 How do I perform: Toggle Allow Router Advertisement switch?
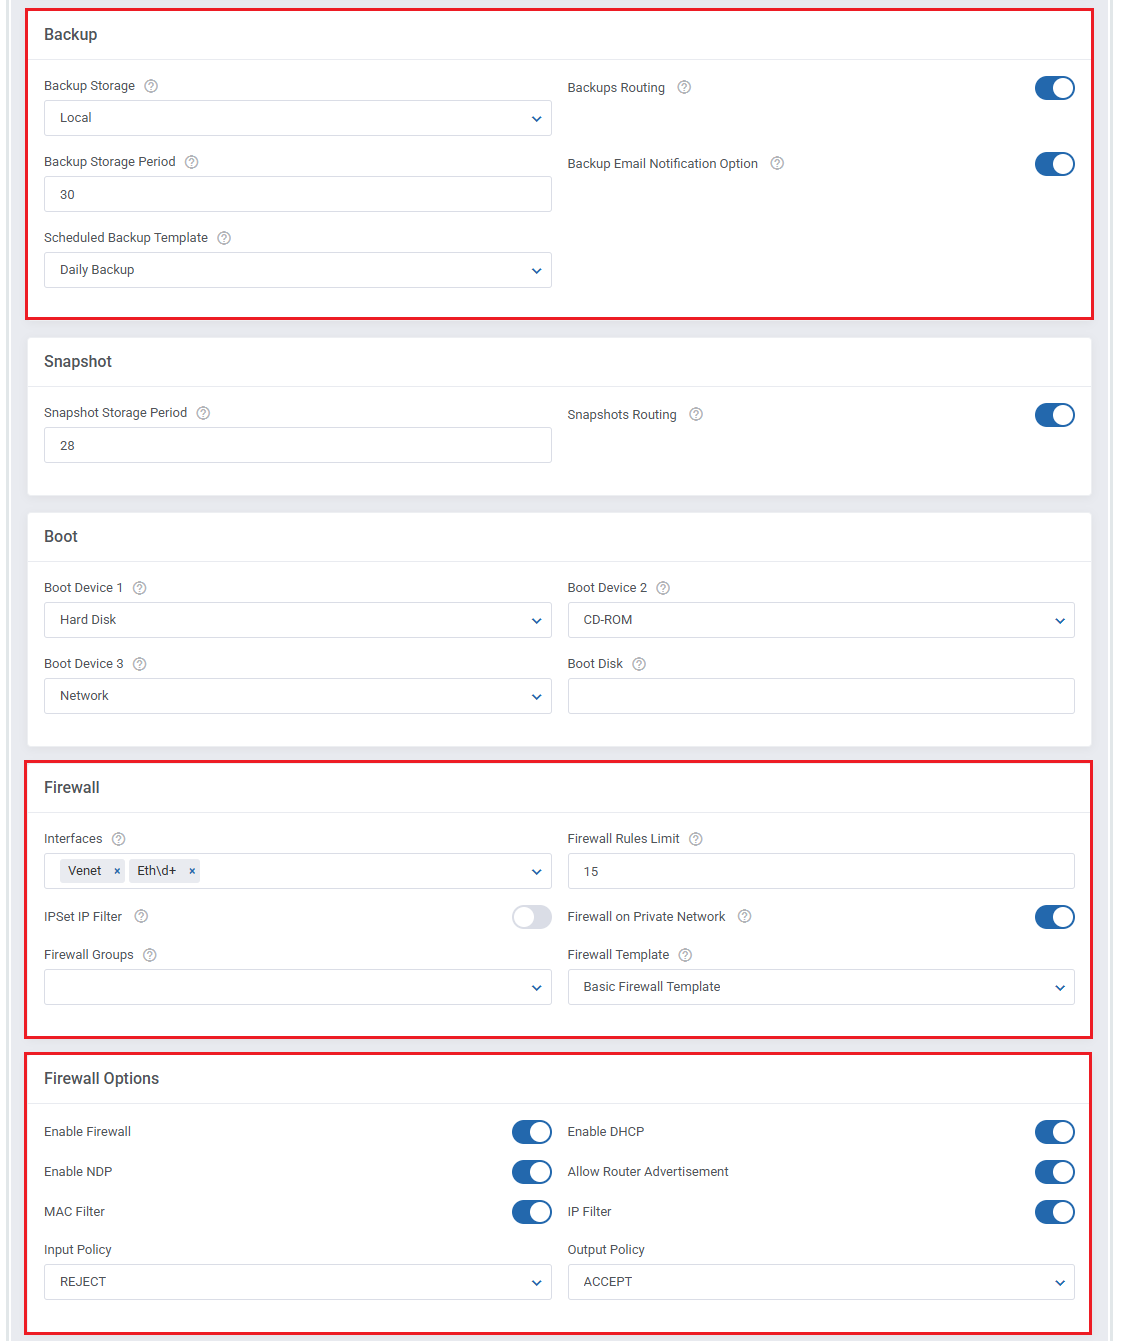[x=1054, y=1172]
